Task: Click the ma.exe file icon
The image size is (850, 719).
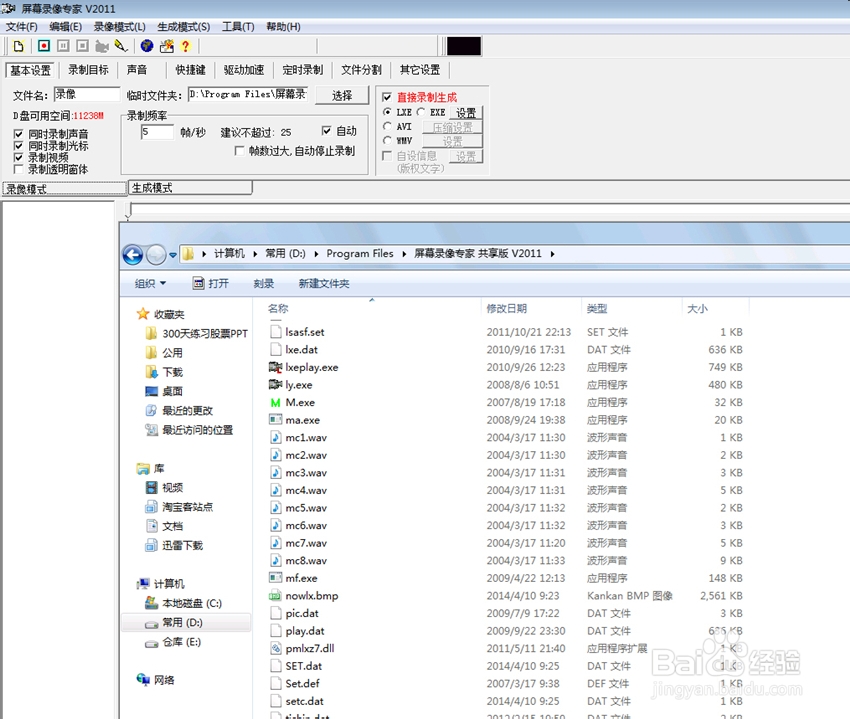Action: click(275, 420)
